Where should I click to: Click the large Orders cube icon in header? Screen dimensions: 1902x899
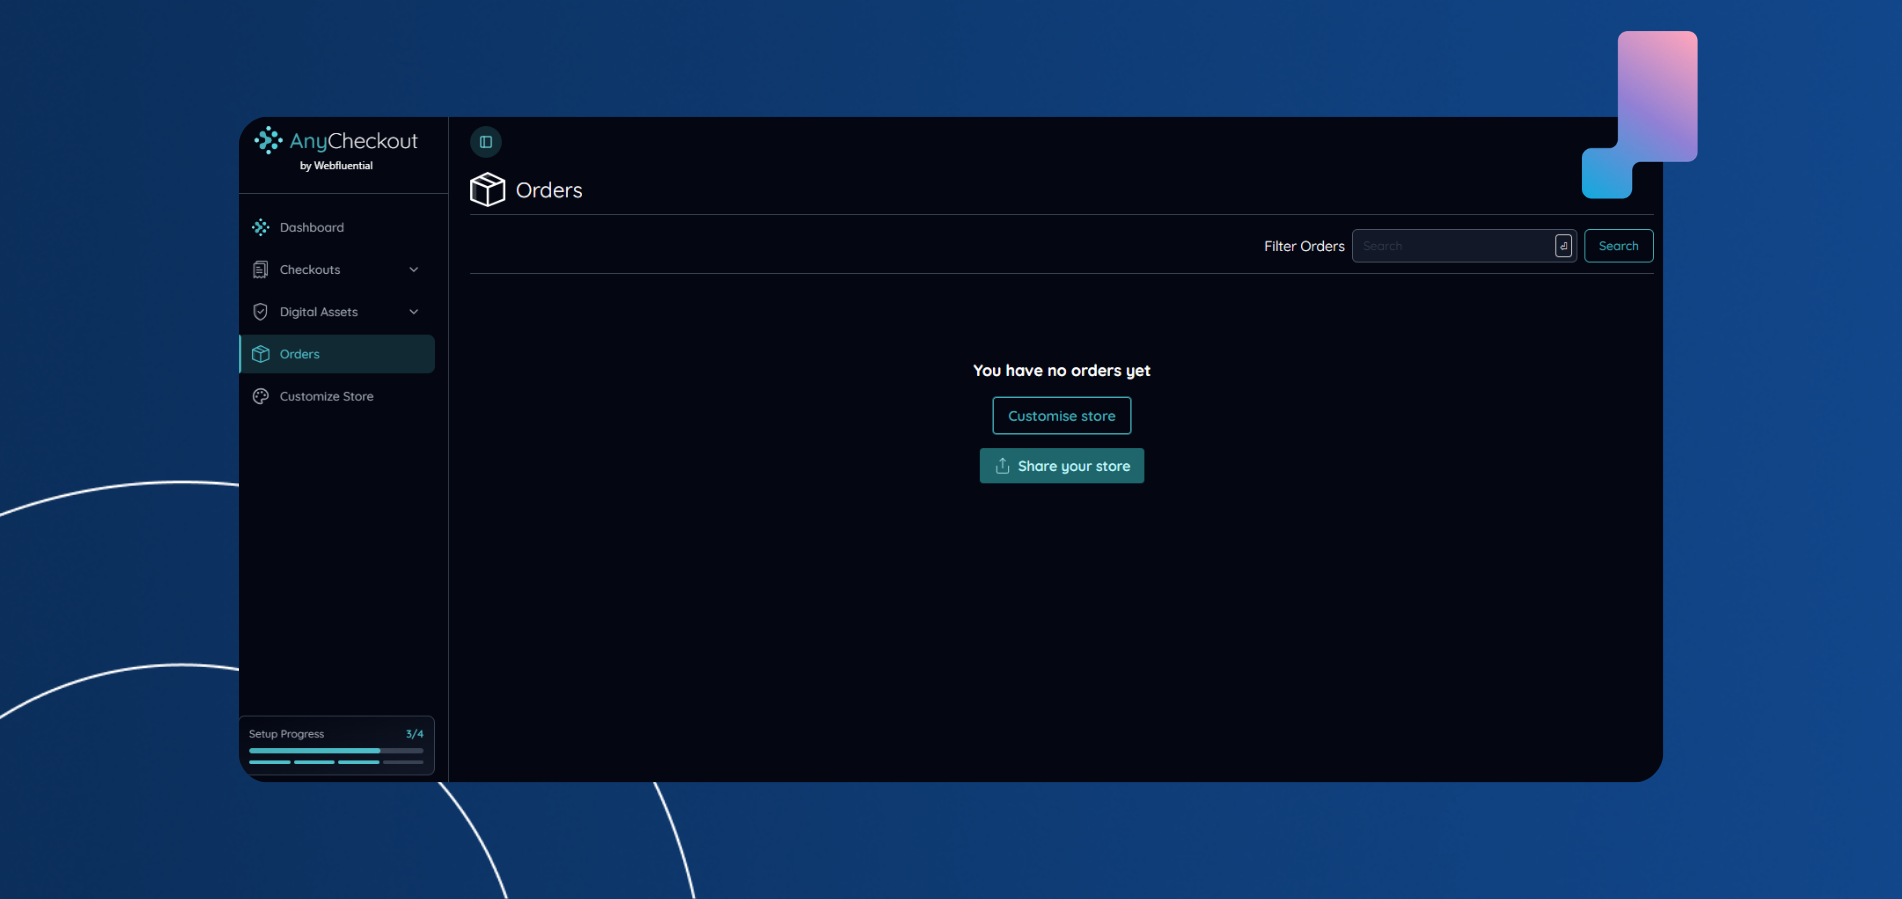[x=488, y=189]
